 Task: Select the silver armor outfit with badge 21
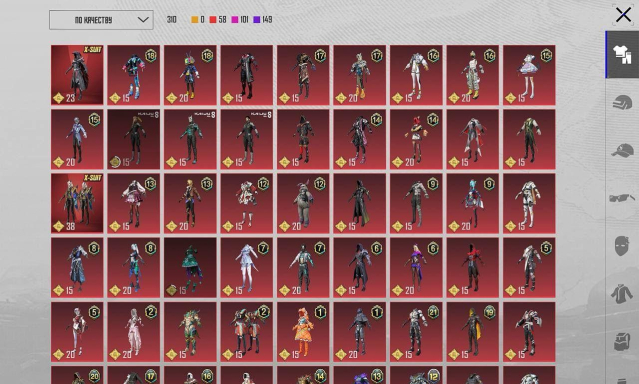(x=416, y=332)
